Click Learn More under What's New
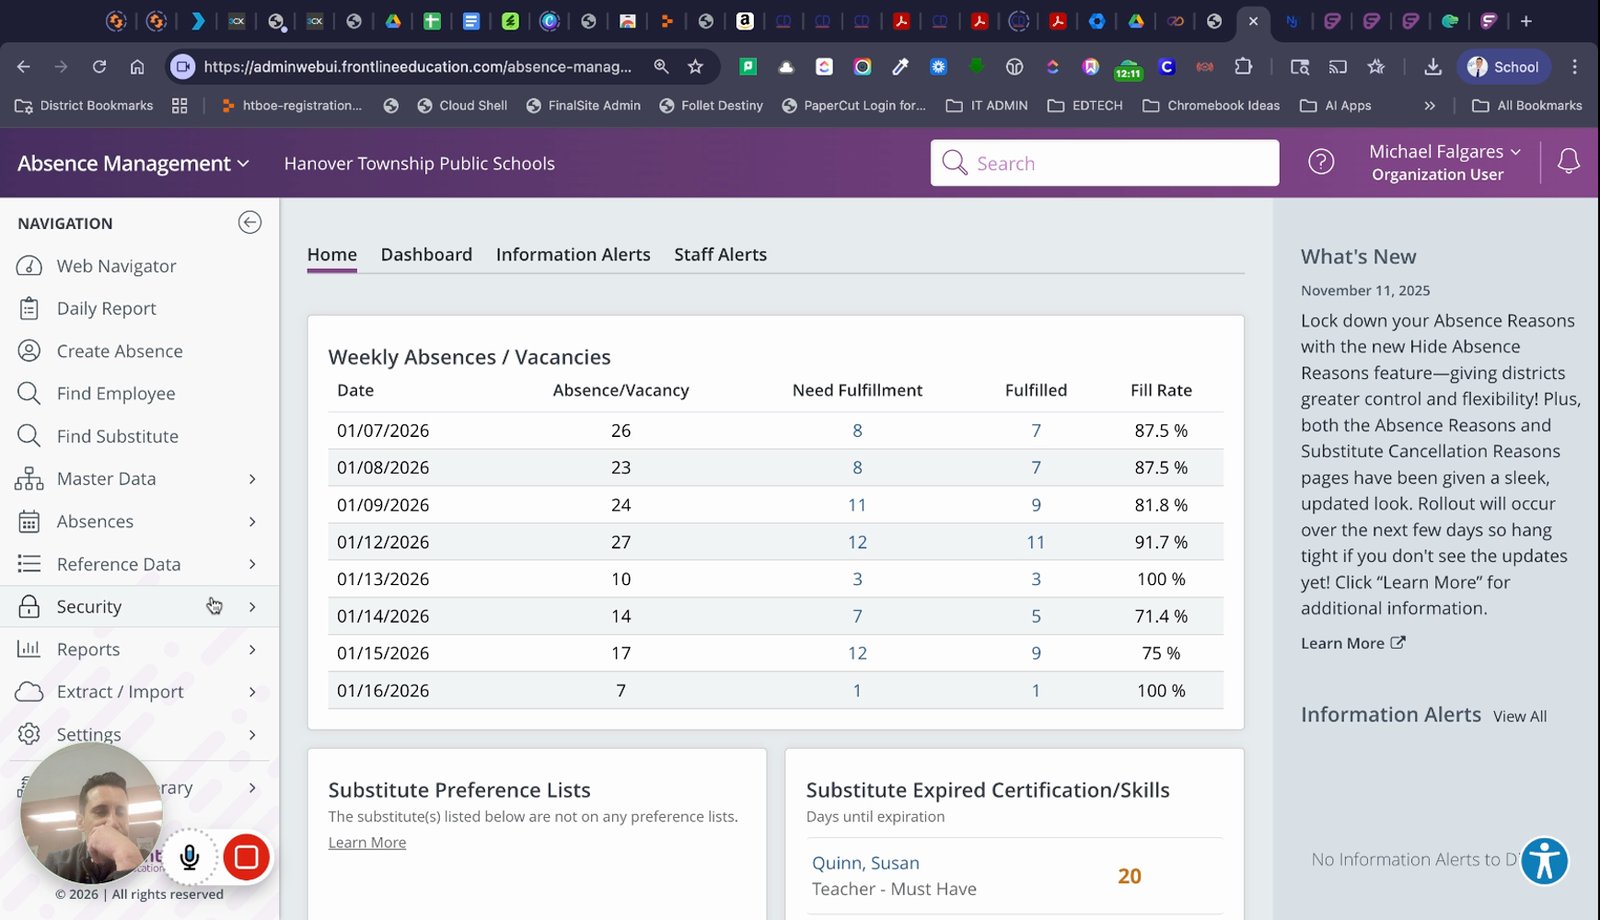 point(1352,643)
